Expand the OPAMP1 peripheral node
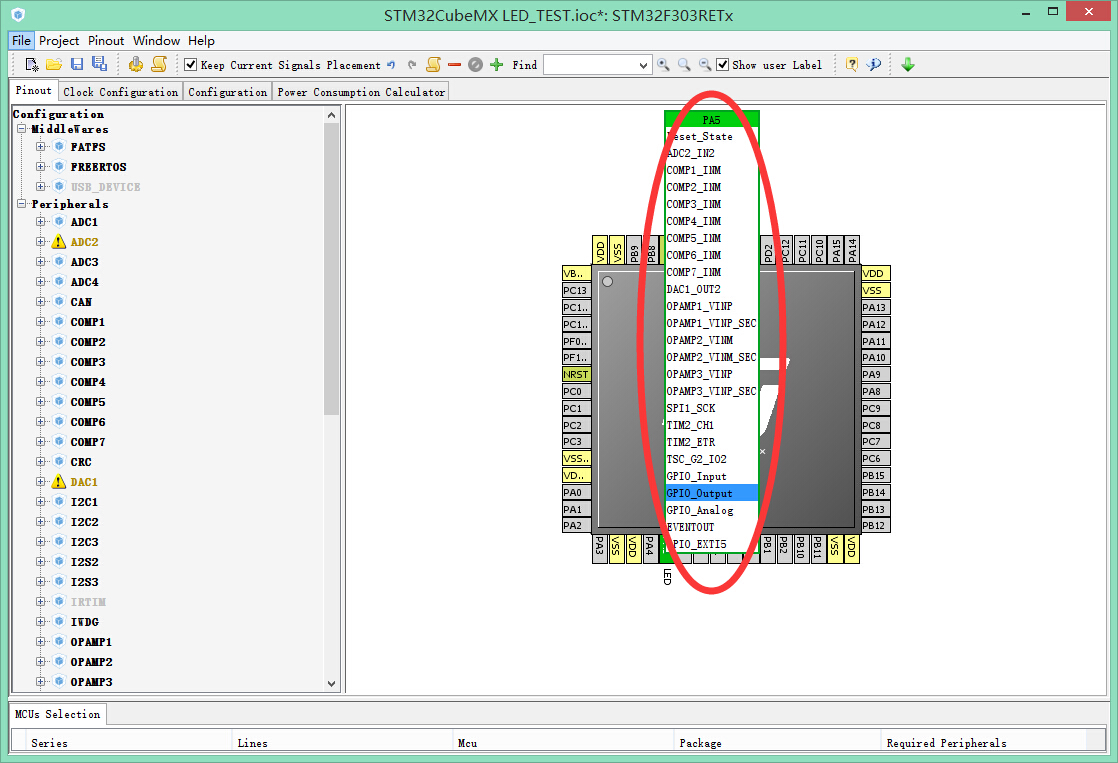The height and width of the screenshot is (763, 1118). (41, 642)
